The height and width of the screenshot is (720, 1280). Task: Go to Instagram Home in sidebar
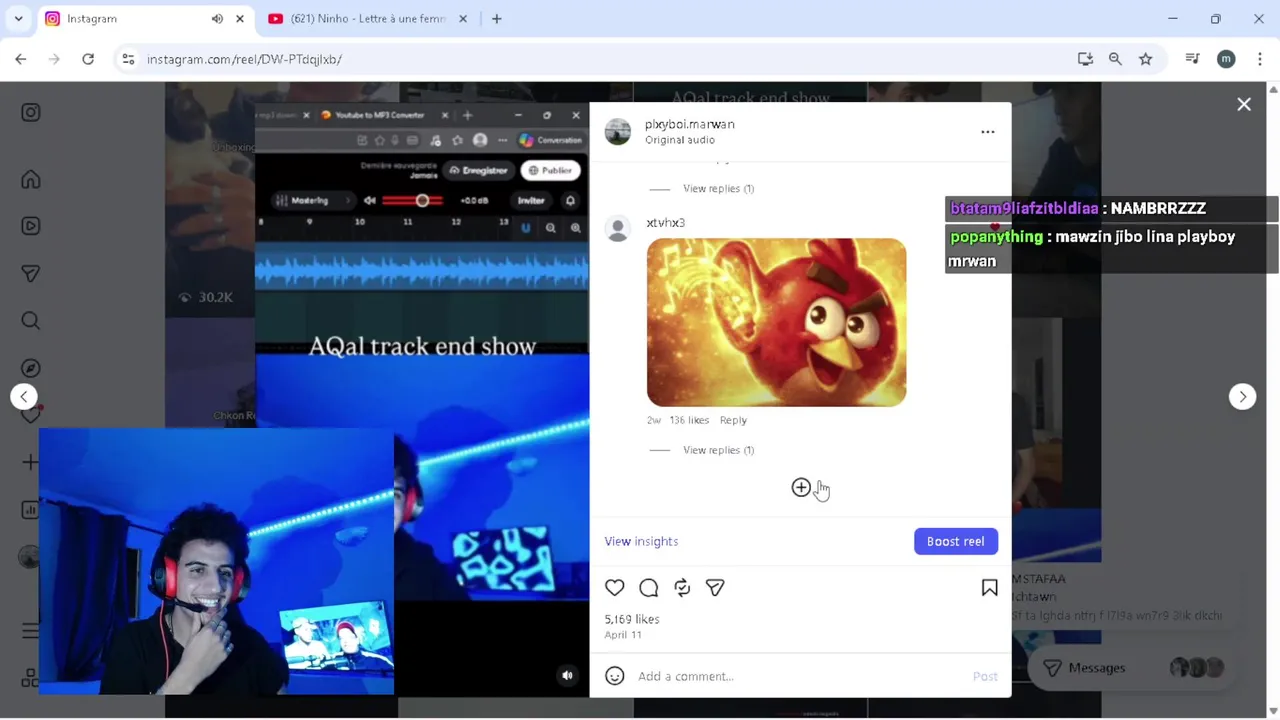click(x=31, y=180)
